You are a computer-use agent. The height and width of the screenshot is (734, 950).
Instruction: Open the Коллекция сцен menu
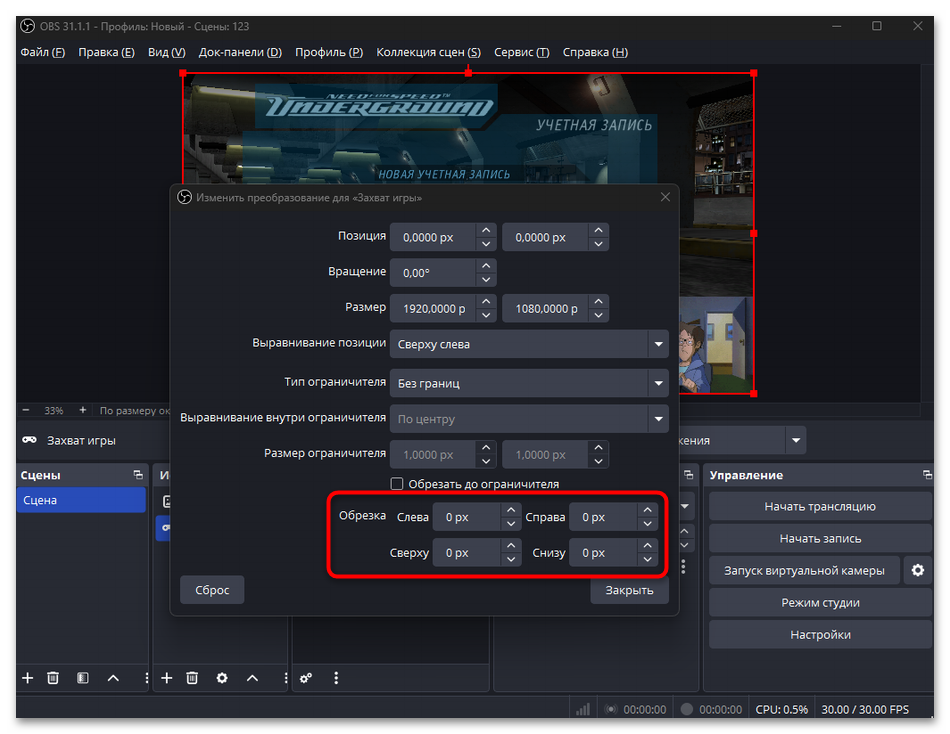pos(428,52)
